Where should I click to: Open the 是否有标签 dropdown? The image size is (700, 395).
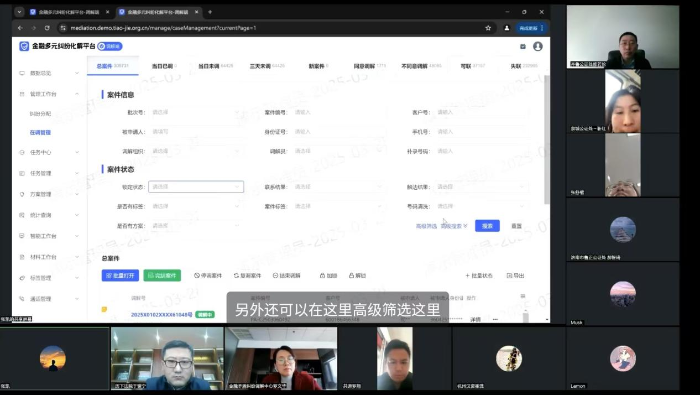point(196,206)
